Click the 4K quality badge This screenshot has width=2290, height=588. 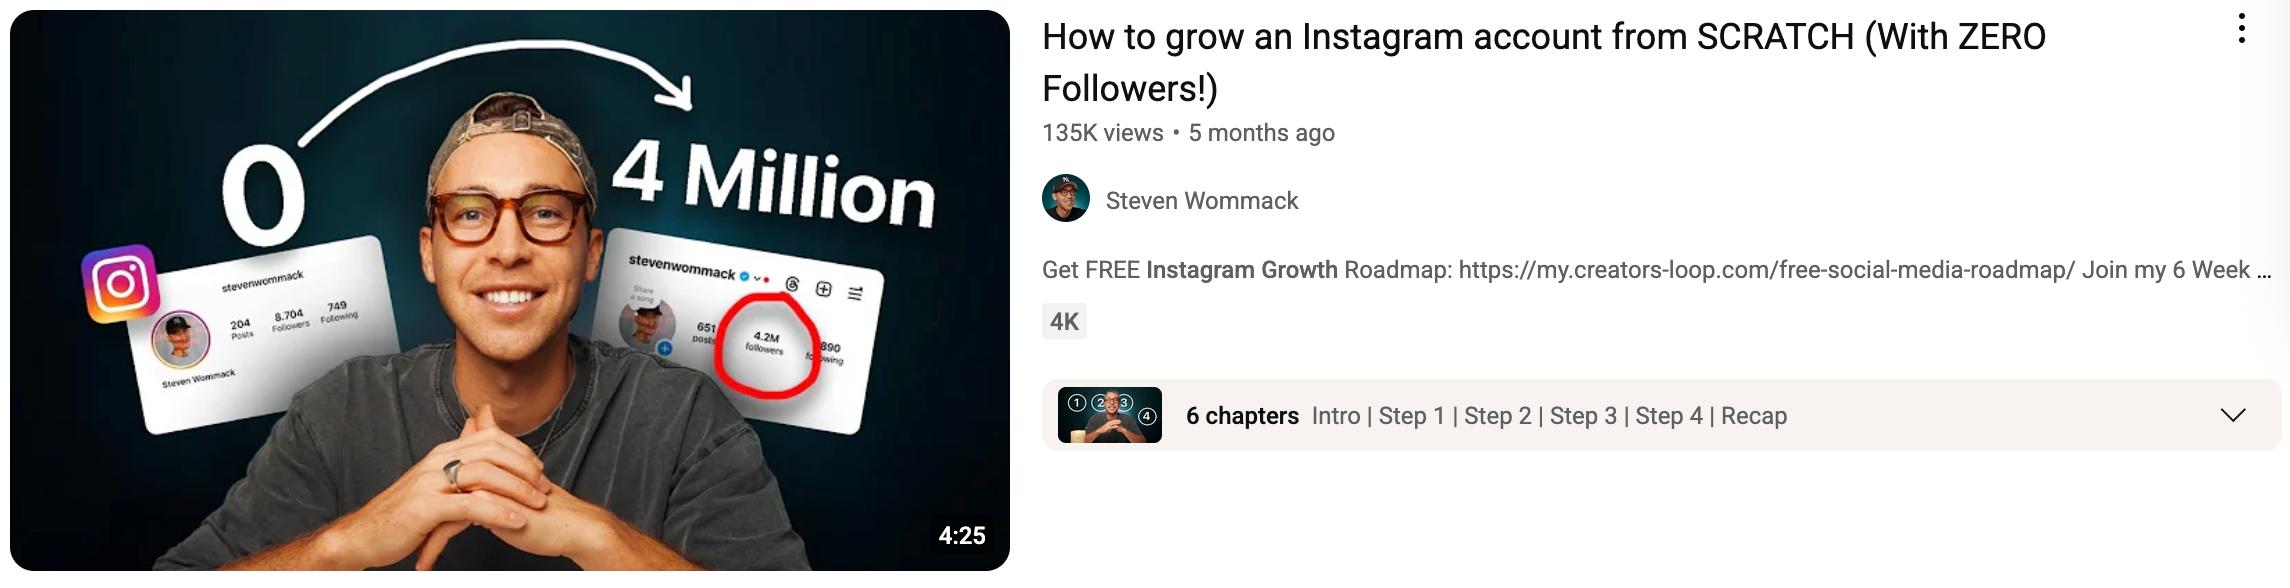click(1064, 322)
